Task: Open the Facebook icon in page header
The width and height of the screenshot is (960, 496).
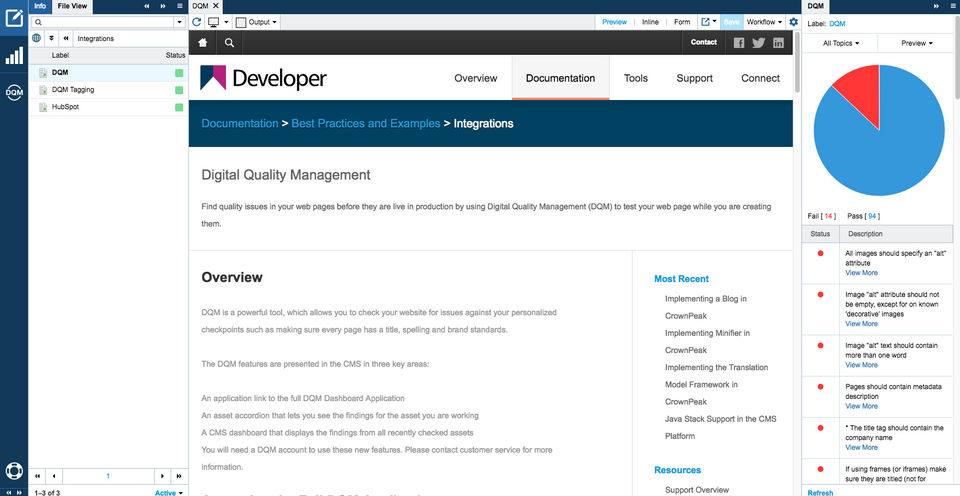Action: [739, 42]
